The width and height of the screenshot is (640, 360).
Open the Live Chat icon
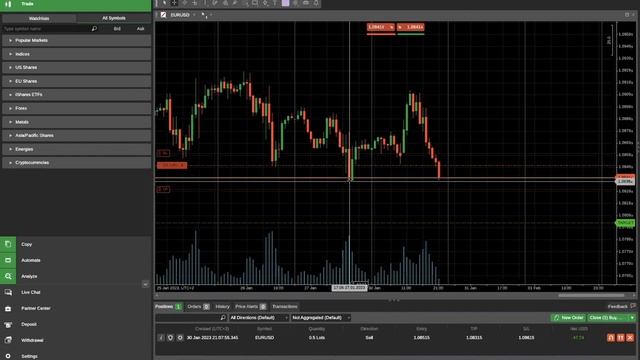(x=8, y=292)
